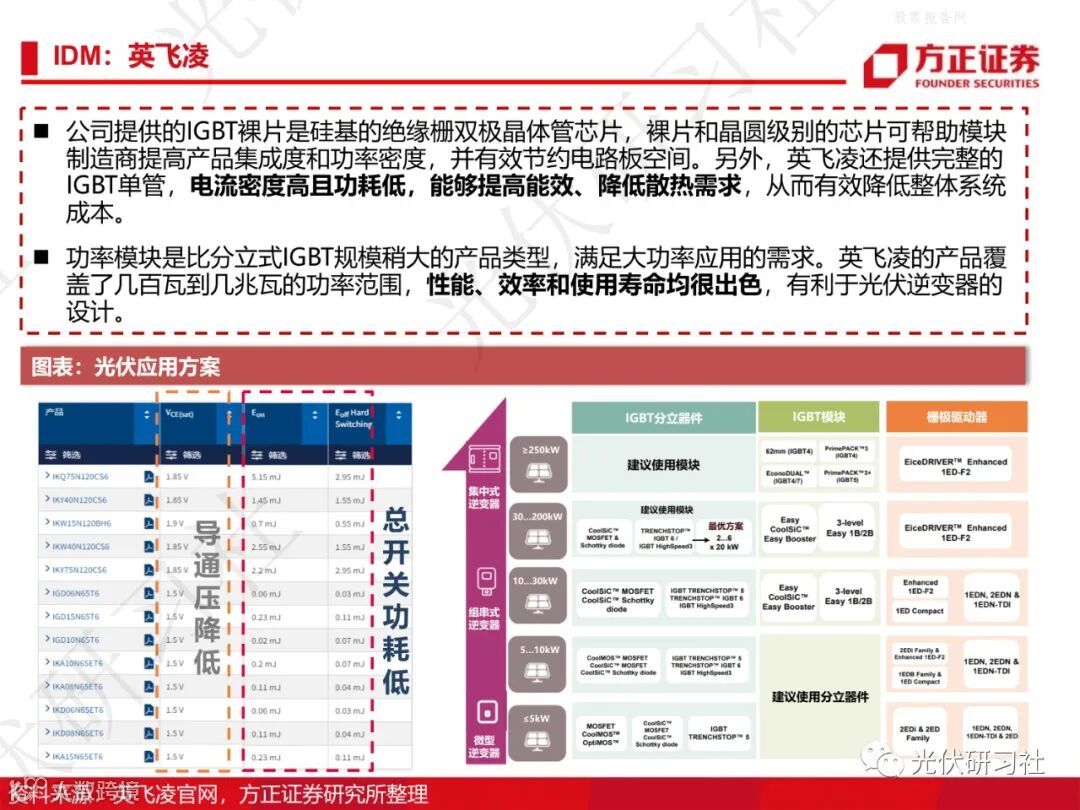Select the IGBT分立器件 column header
This screenshot has height=810, width=1080.
(663, 417)
